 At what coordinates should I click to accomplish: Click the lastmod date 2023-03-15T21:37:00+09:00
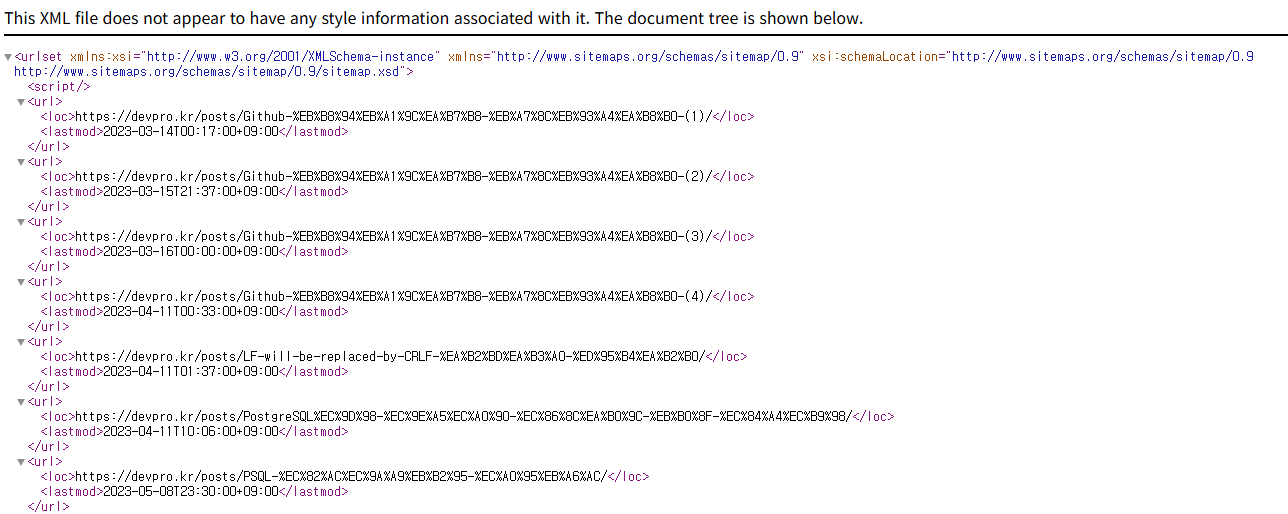[x=190, y=192]
